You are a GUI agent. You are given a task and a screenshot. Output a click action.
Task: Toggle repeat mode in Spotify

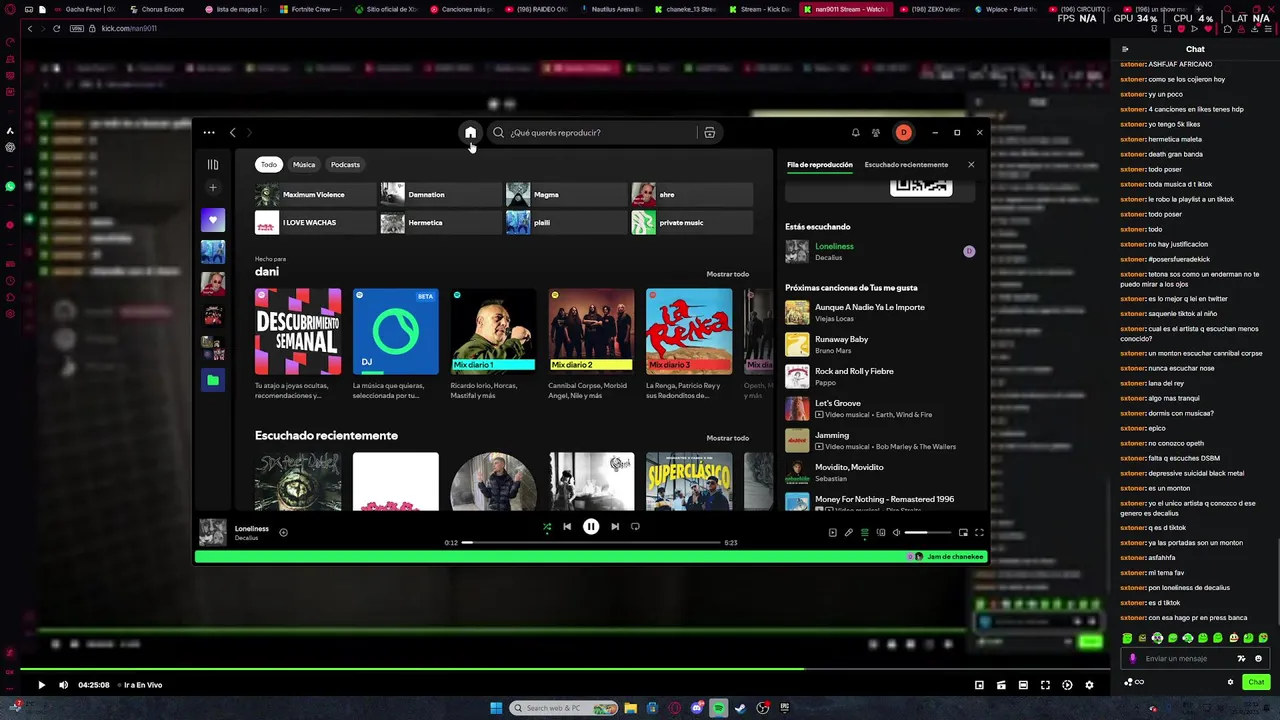(635, 526)
